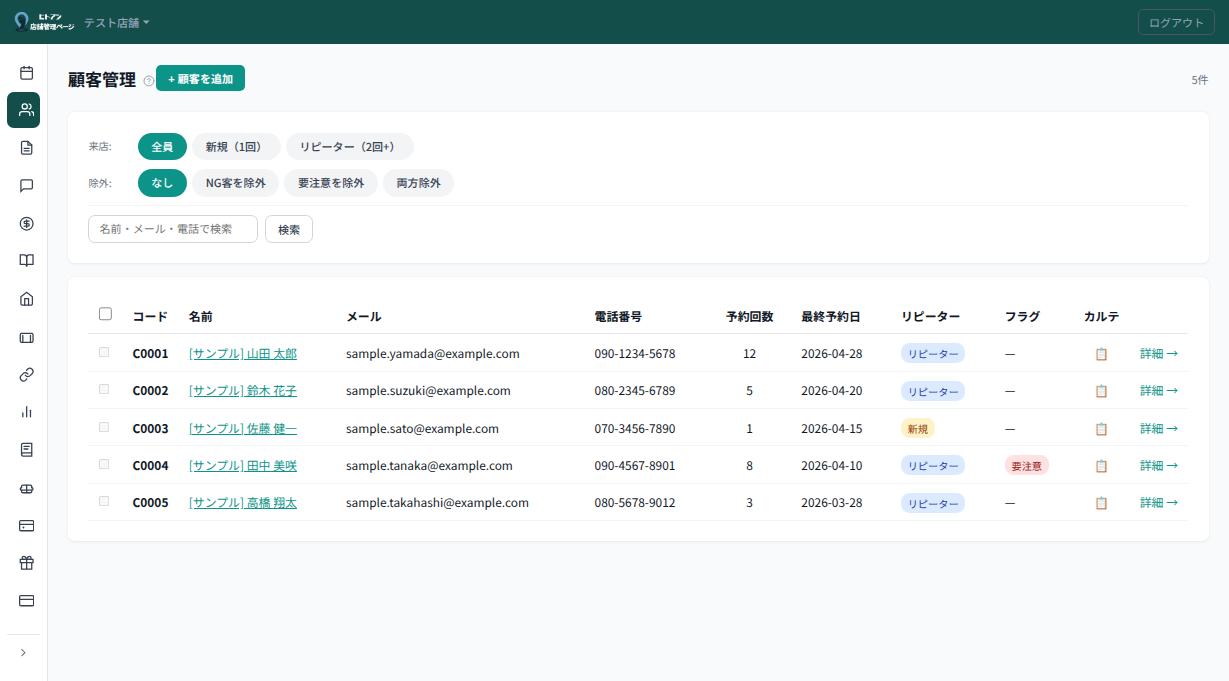Open the pill-shaped sidebar icon
This screenshot has width=1229, height=681.
(x=27, y=488)
